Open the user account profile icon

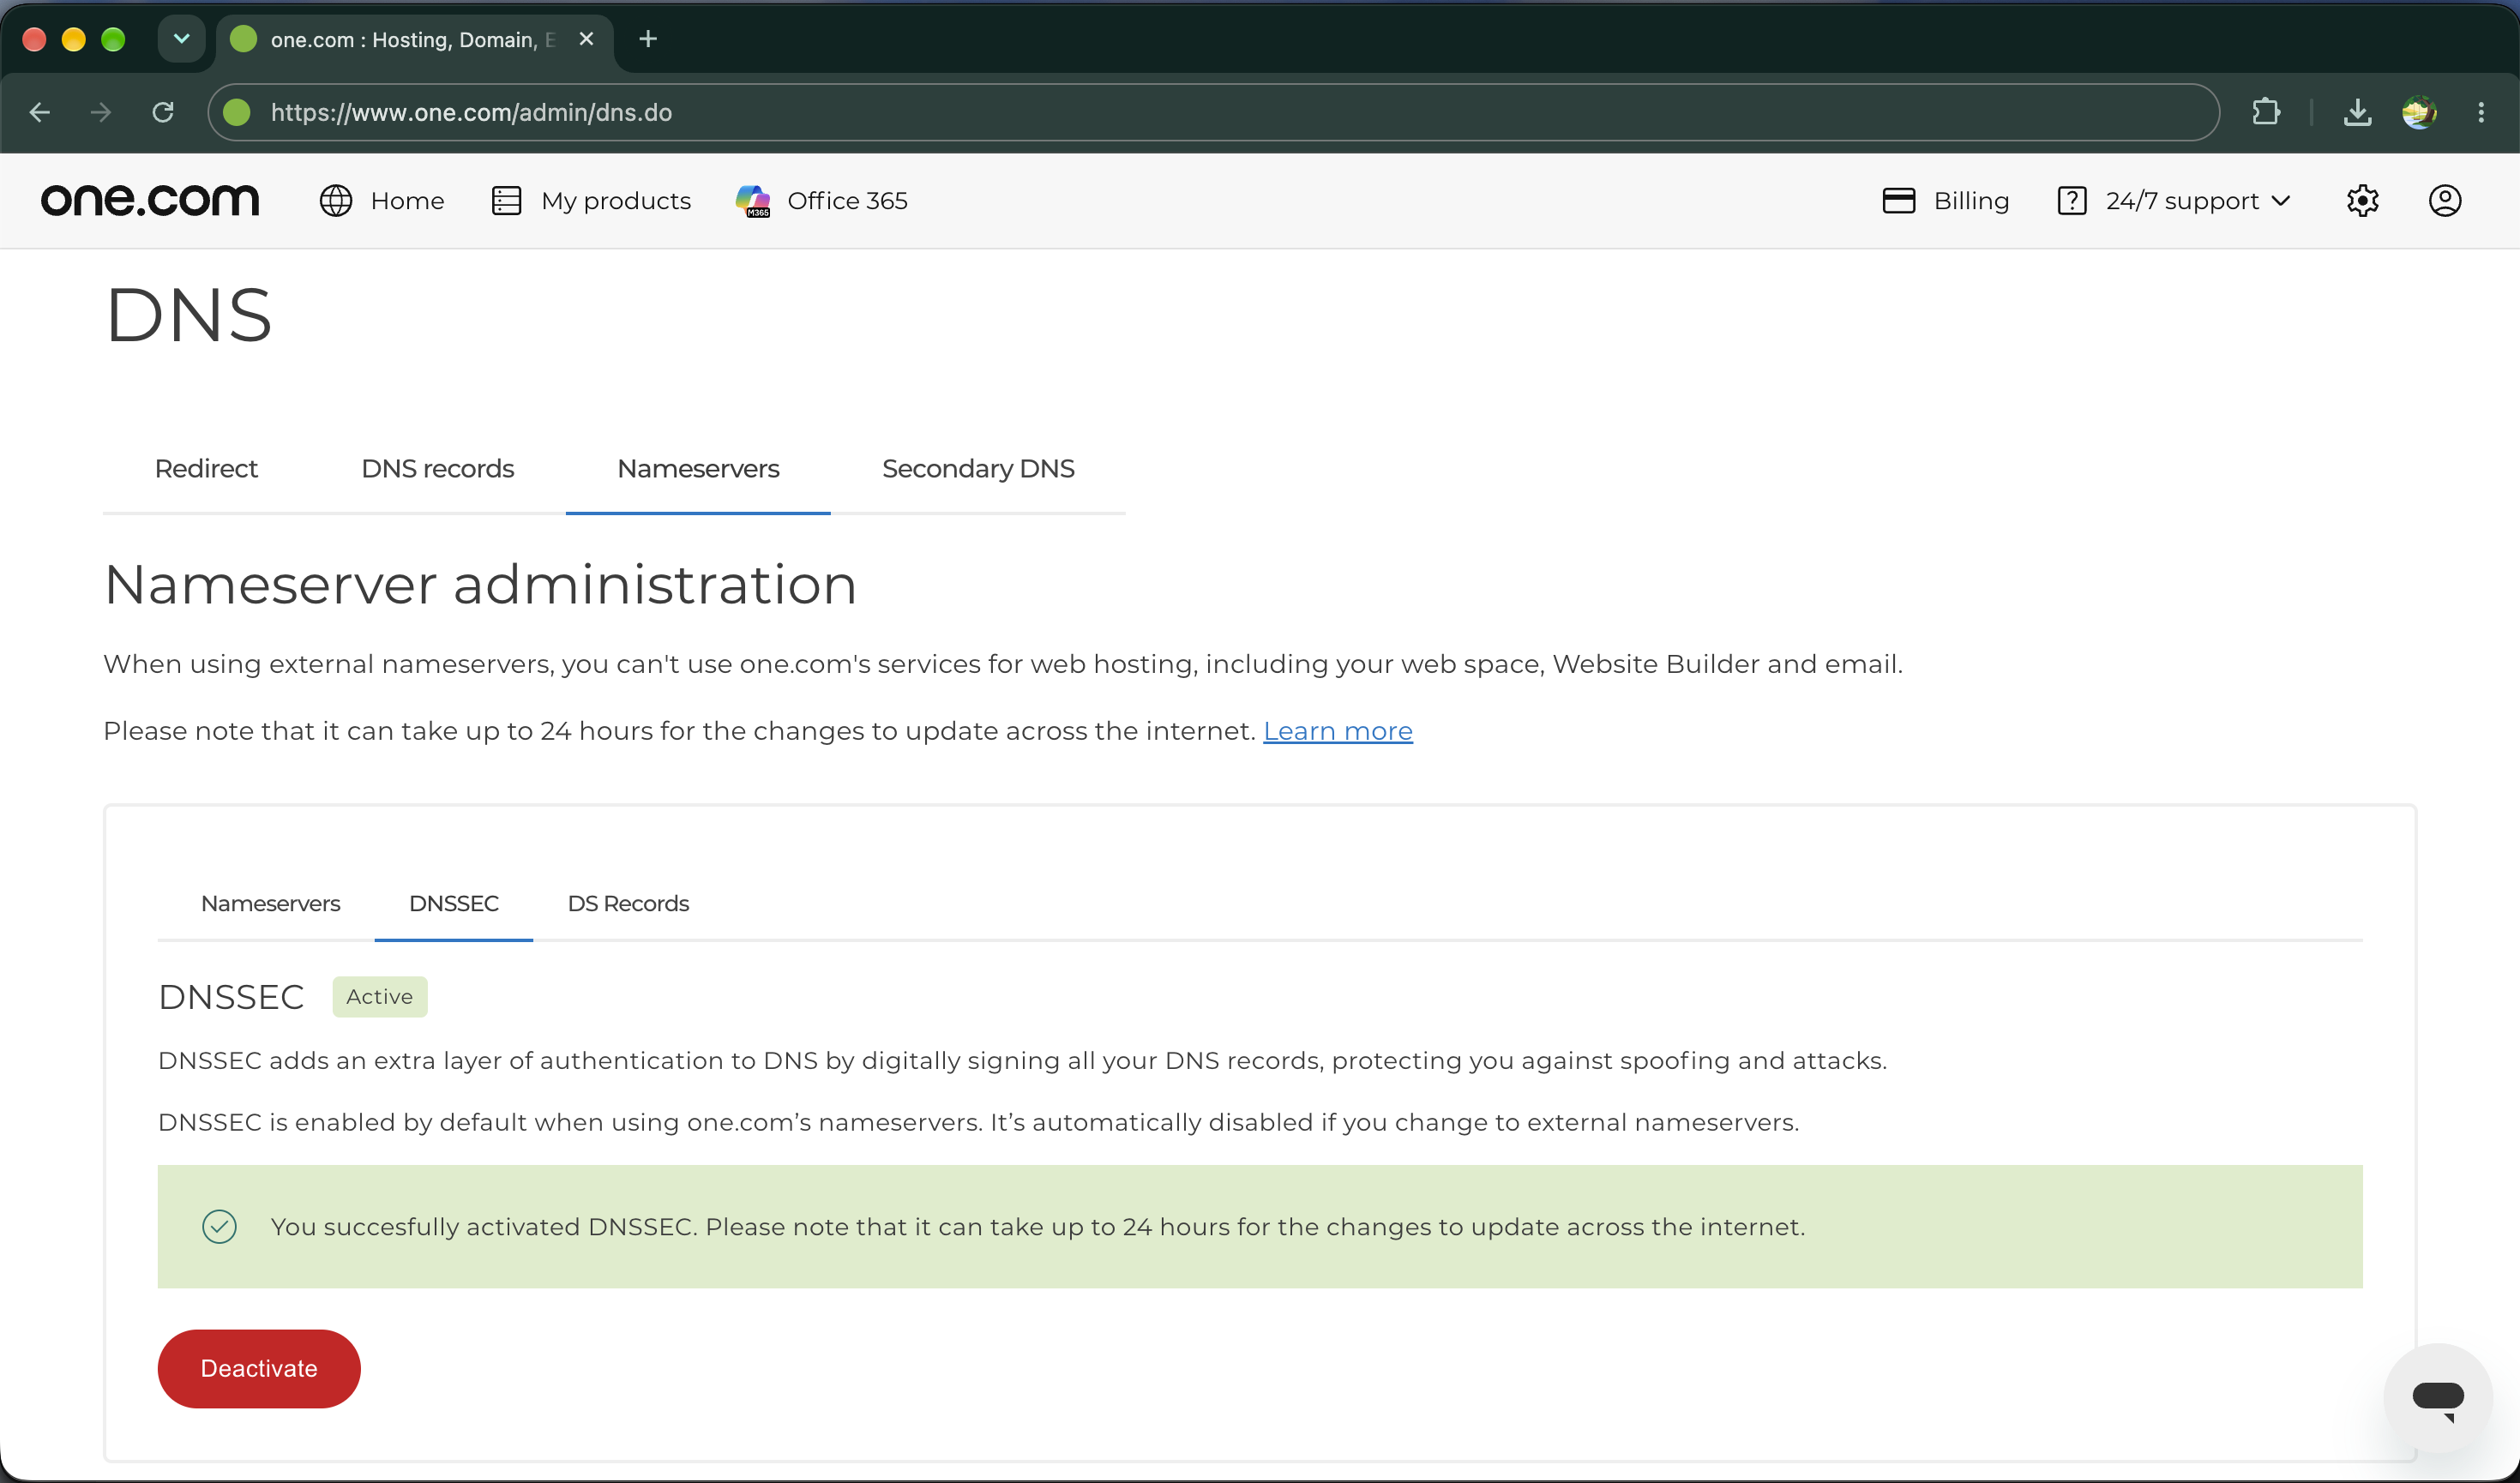[x=2444, y=201]
